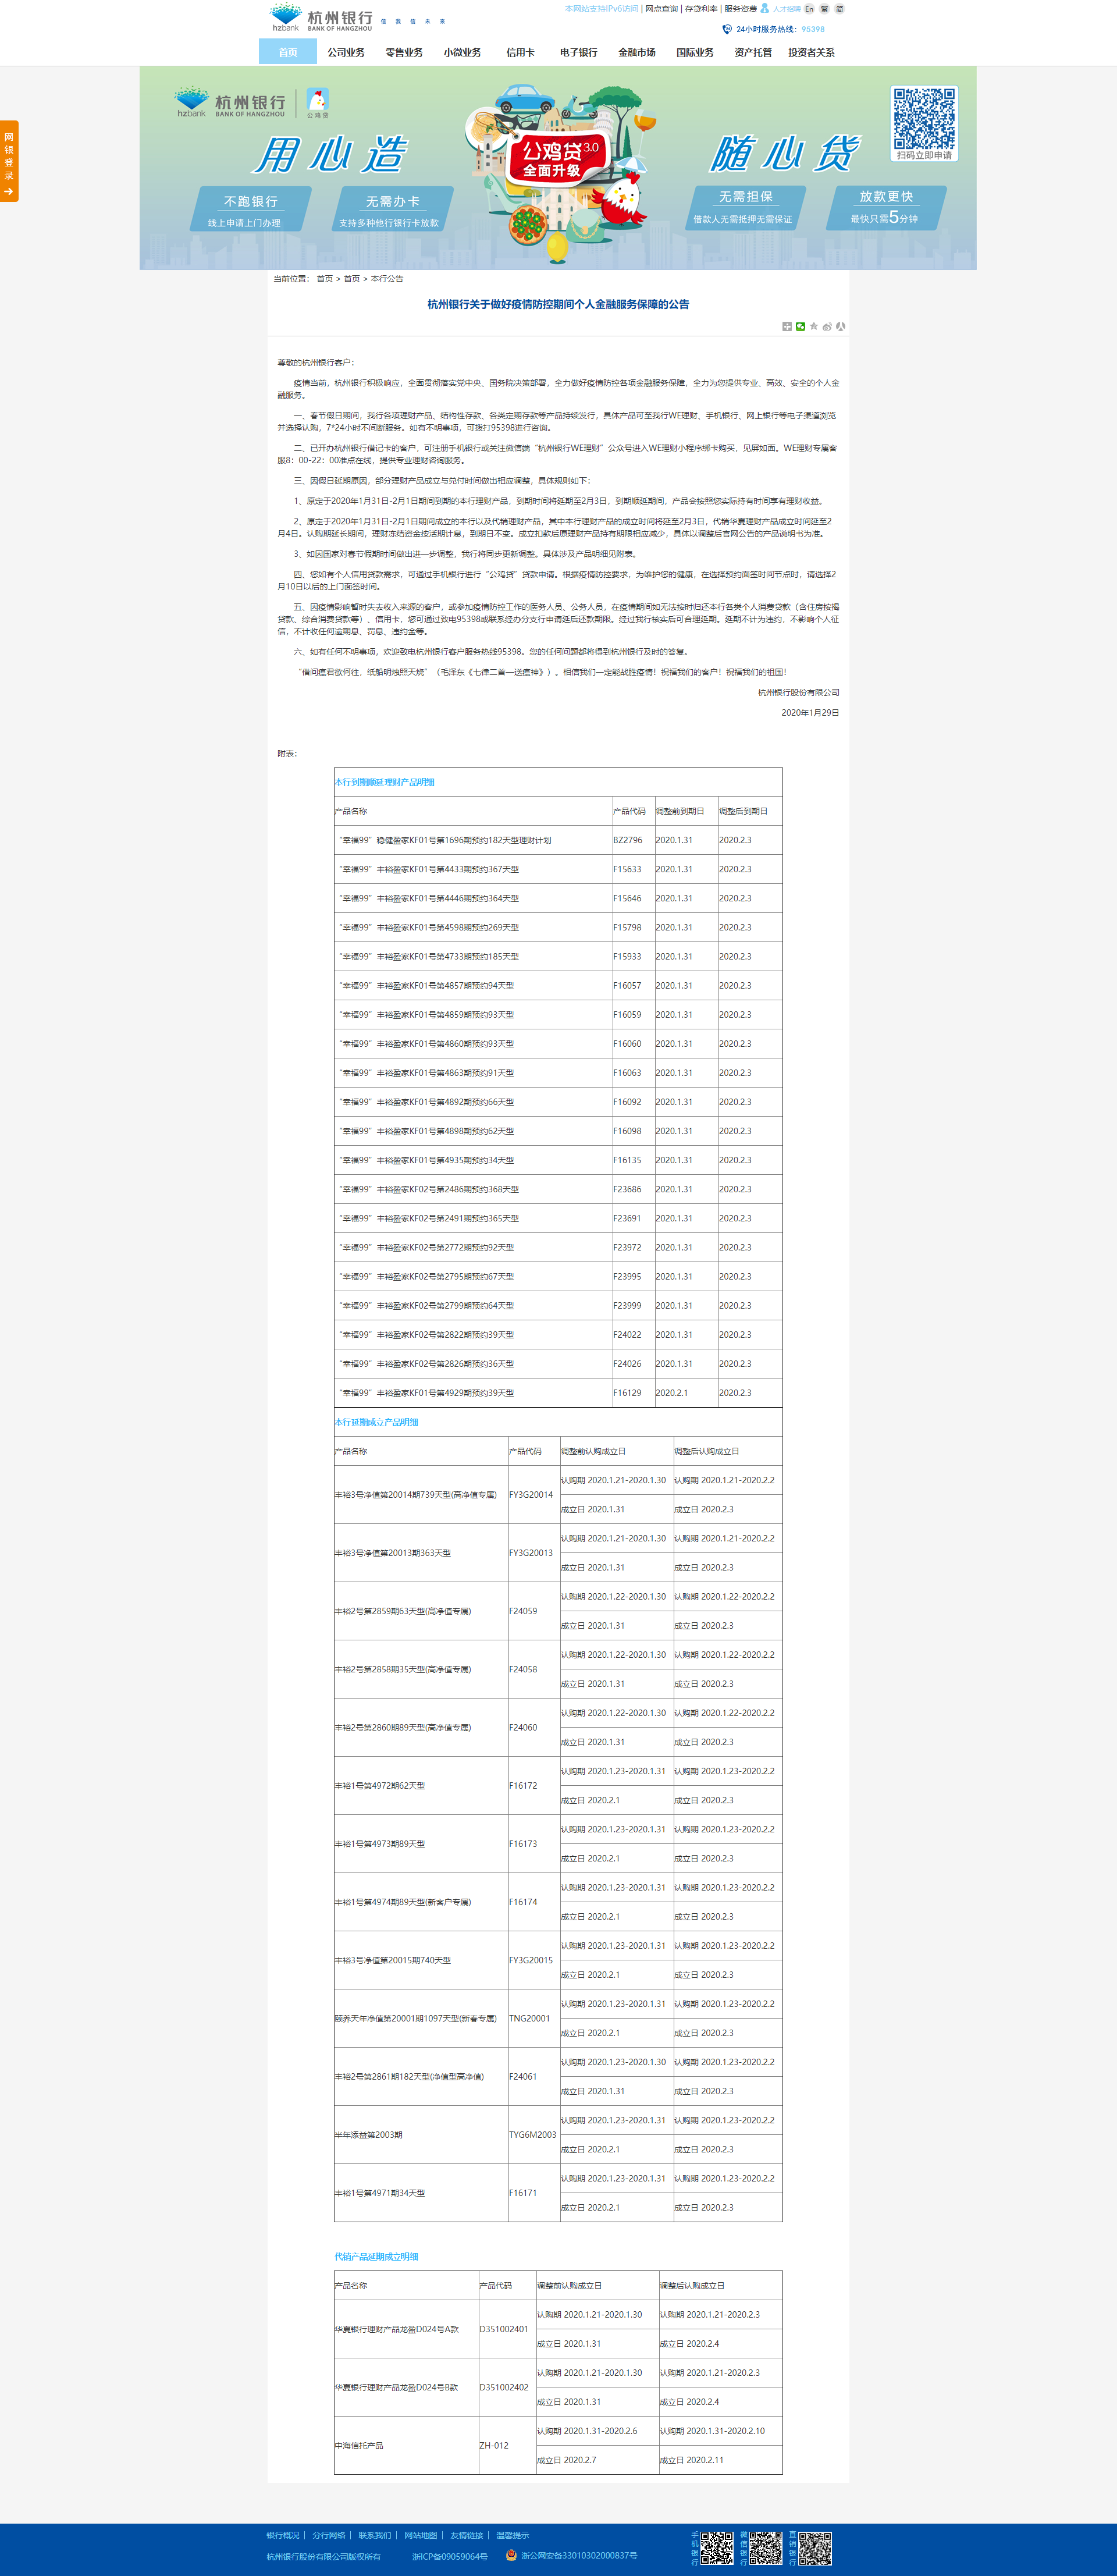Open the 信用卡 menu
The width and height of the screenshot is (1117, 2576).
tap(520, 52)
